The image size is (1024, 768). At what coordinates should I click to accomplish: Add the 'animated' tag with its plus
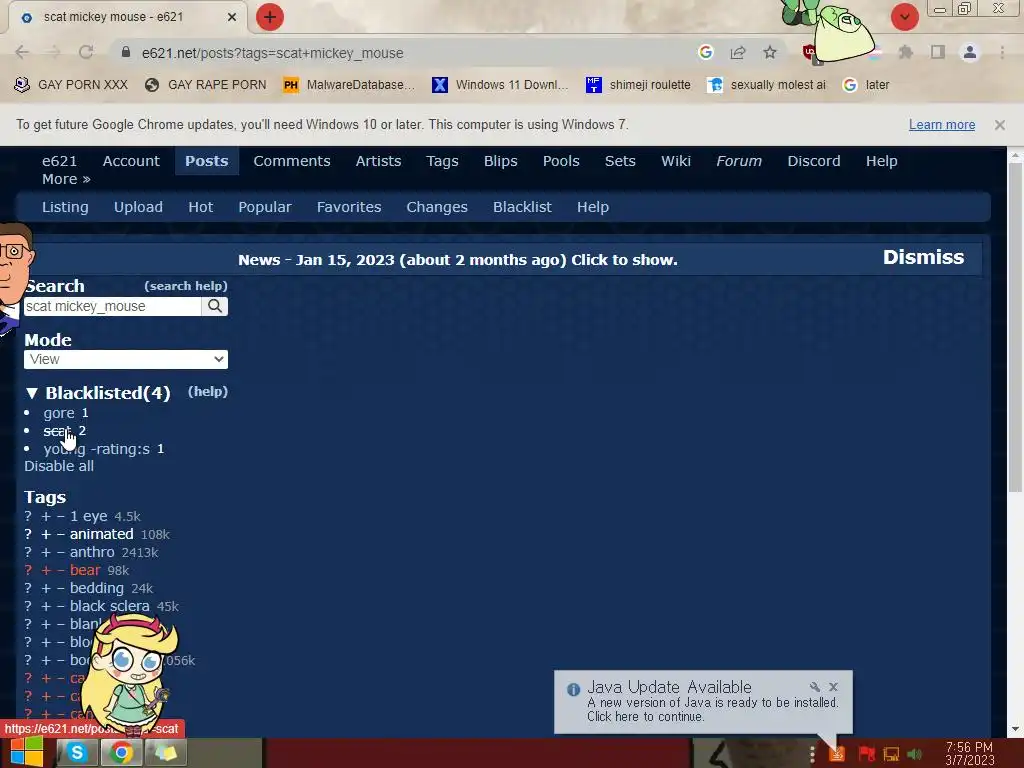pyautogui.click(x=46, y=534)
